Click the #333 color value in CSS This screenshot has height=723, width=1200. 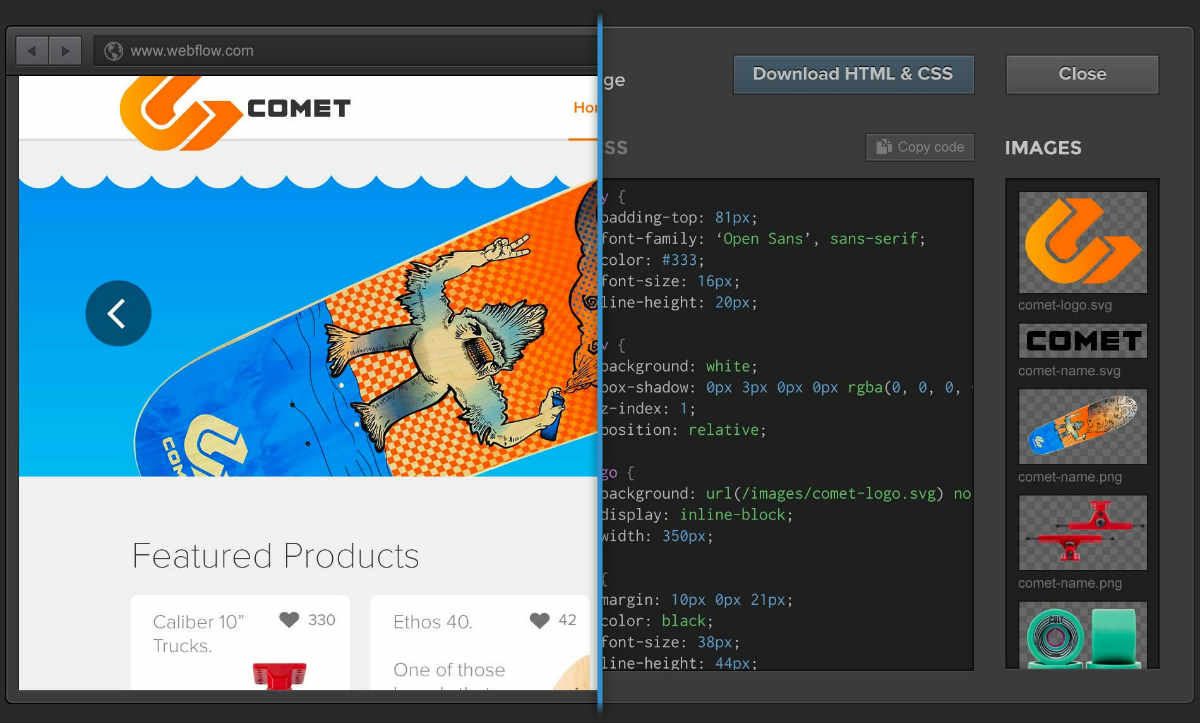(682, 260)
